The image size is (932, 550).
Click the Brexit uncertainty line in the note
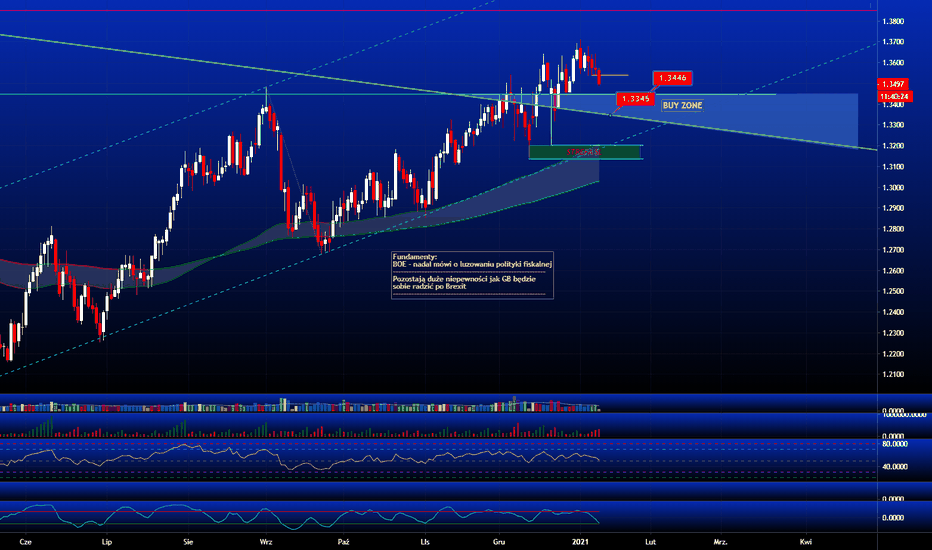pos(464,282)
